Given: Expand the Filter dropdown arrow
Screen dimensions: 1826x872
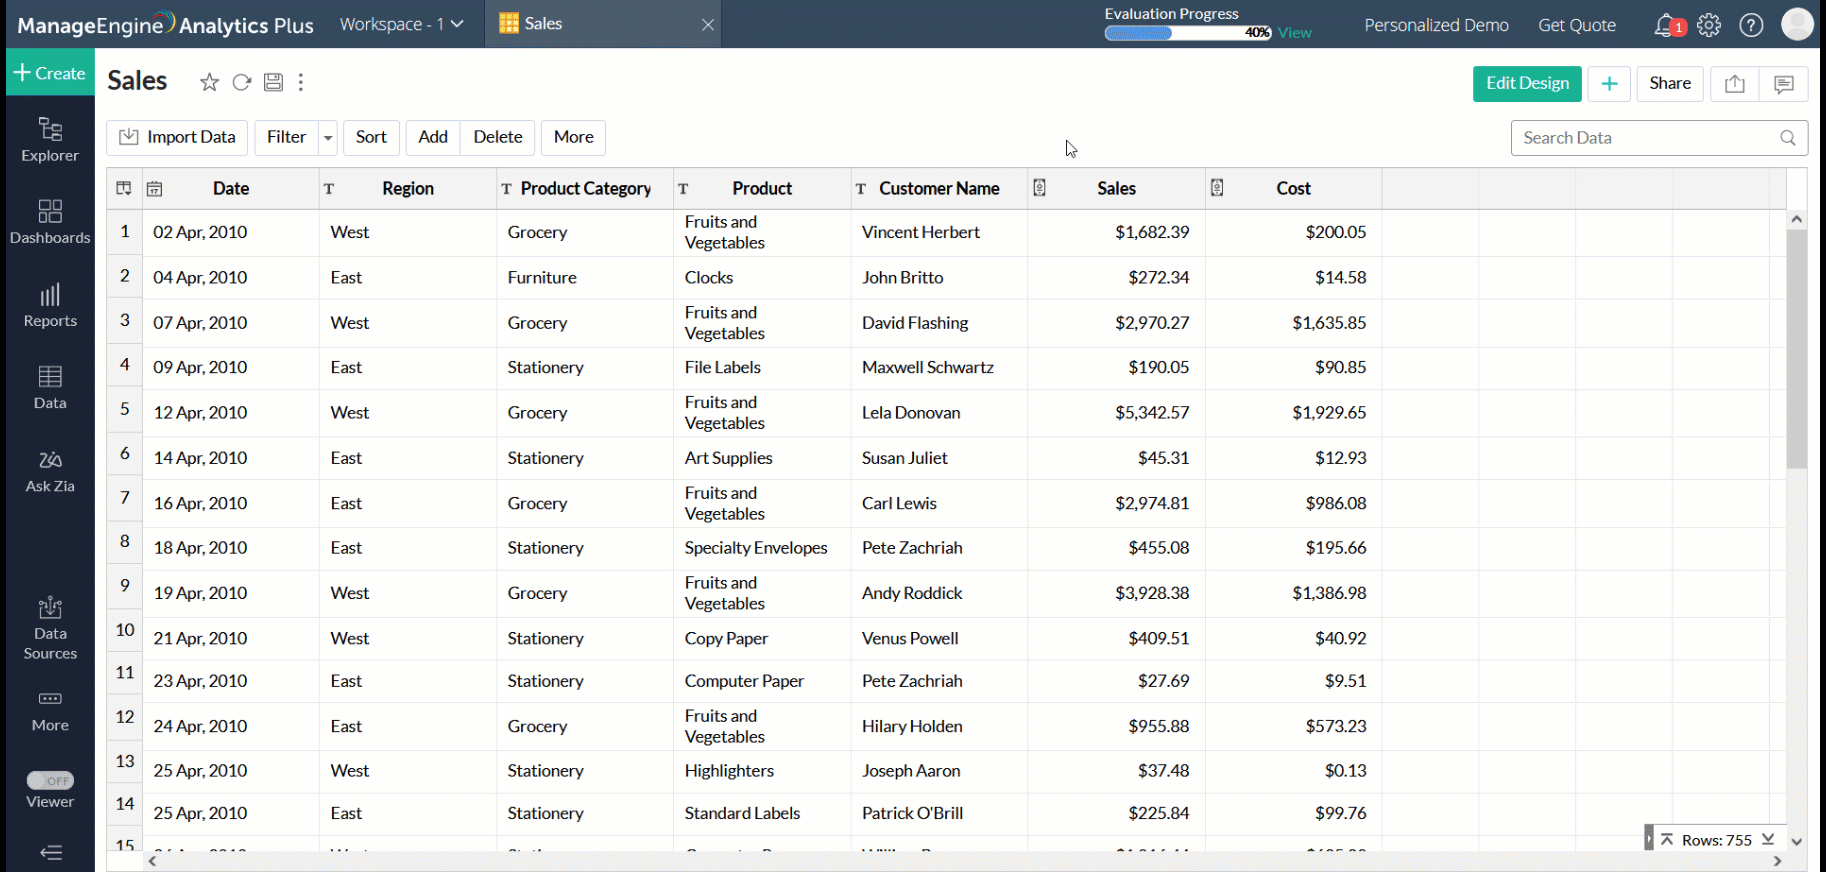Looking at the screenshot, I should point(328,138).
